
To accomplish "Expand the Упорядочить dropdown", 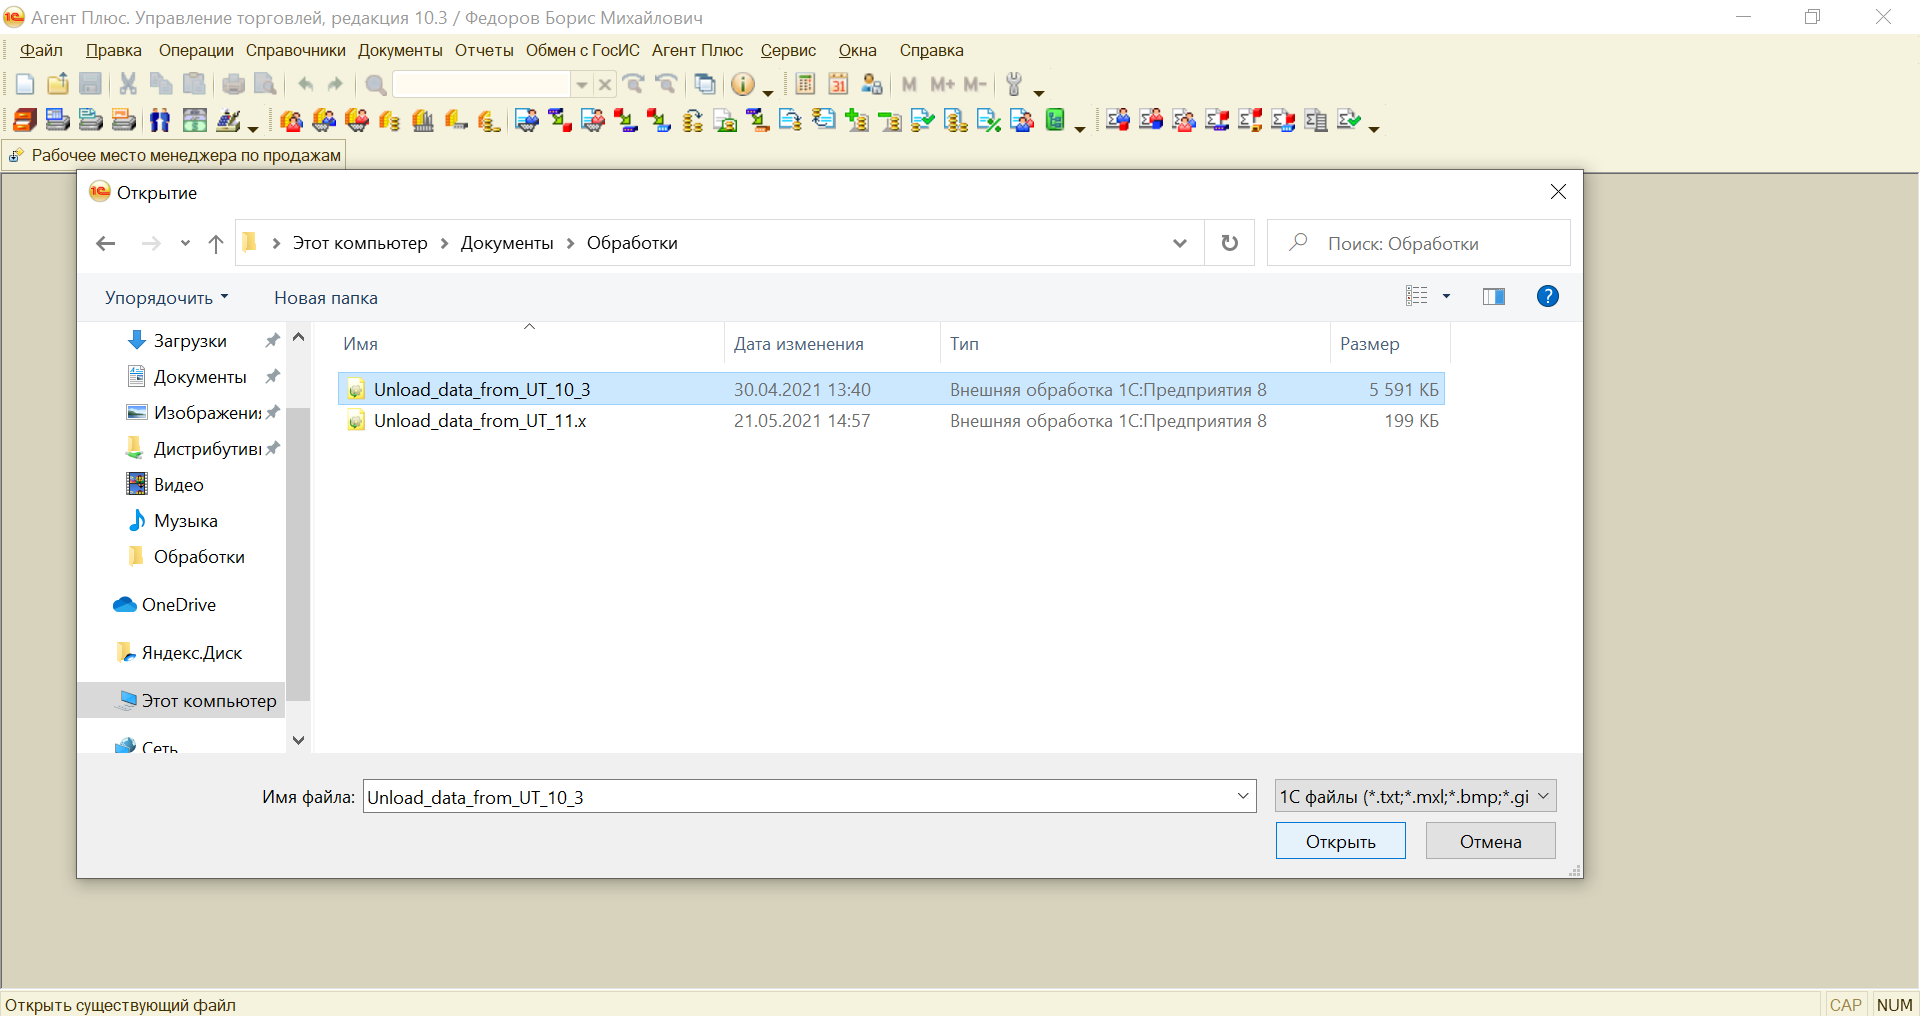I will (x=167, y=297).
